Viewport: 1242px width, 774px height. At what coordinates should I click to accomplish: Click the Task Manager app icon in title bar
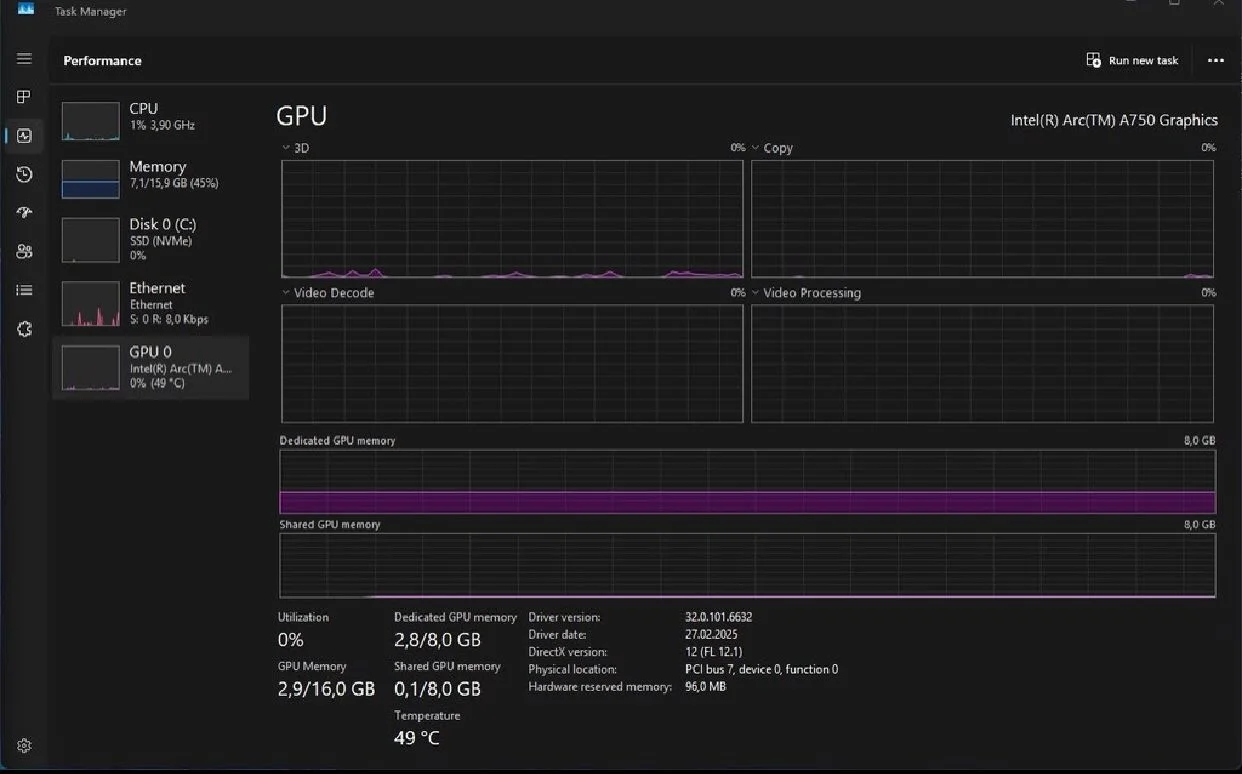tap(26, 9)
